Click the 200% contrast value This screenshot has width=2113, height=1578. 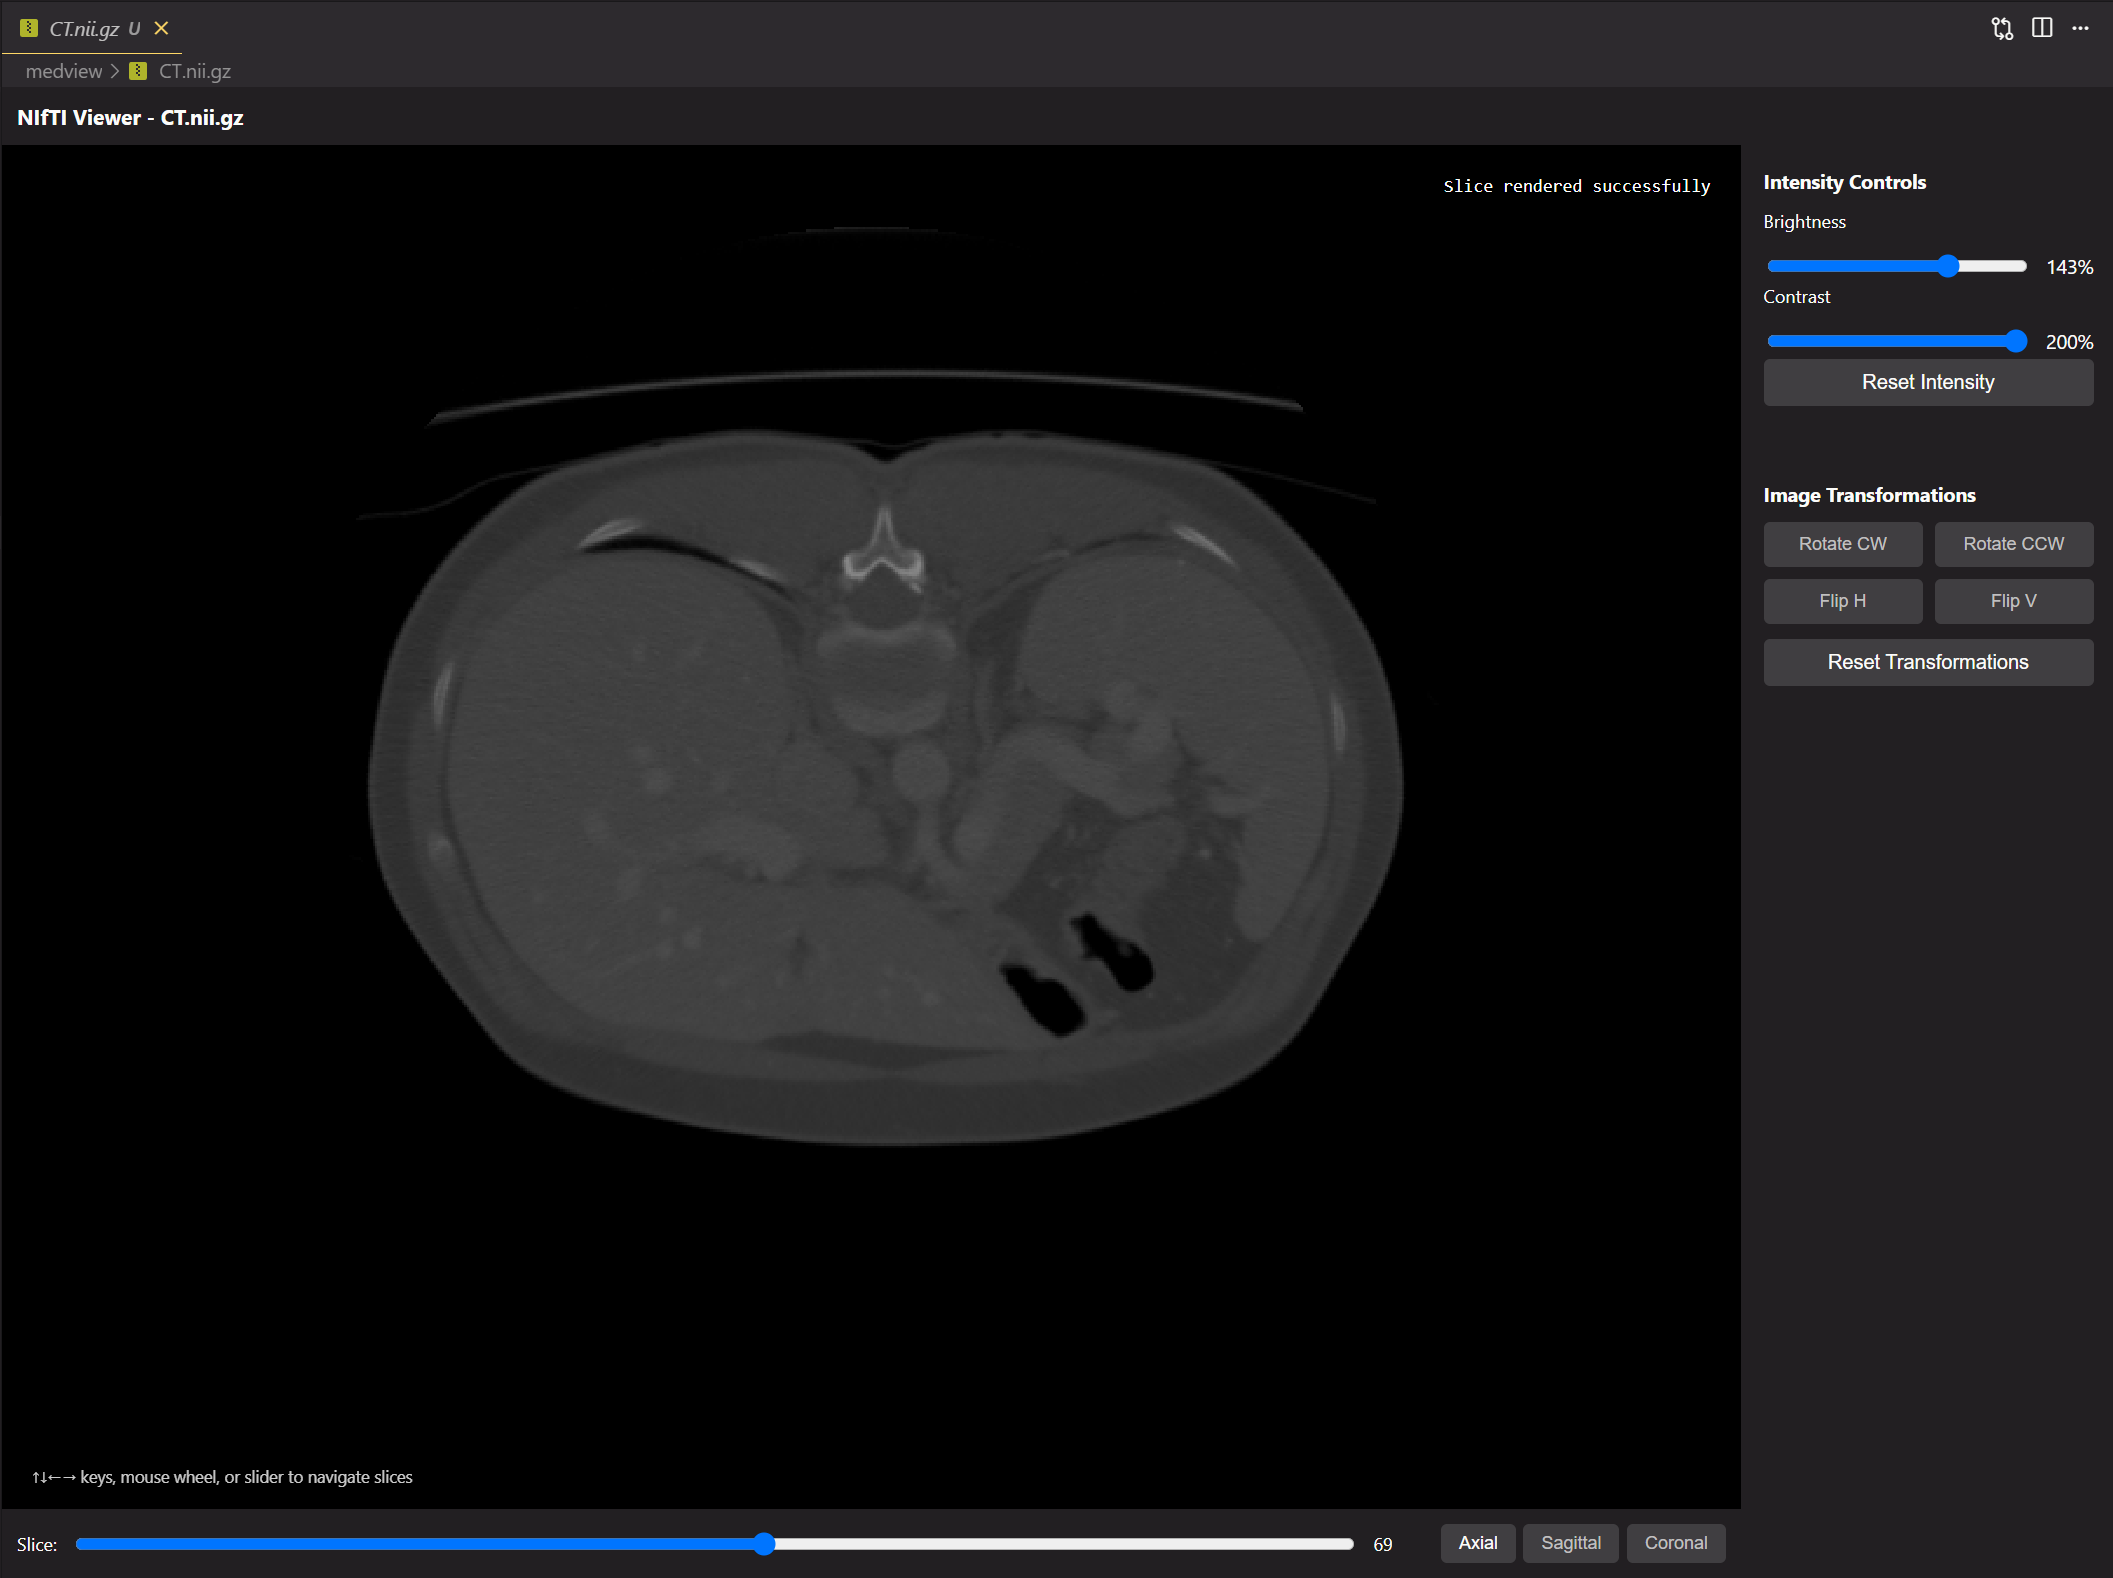(x=2069, y=342)
